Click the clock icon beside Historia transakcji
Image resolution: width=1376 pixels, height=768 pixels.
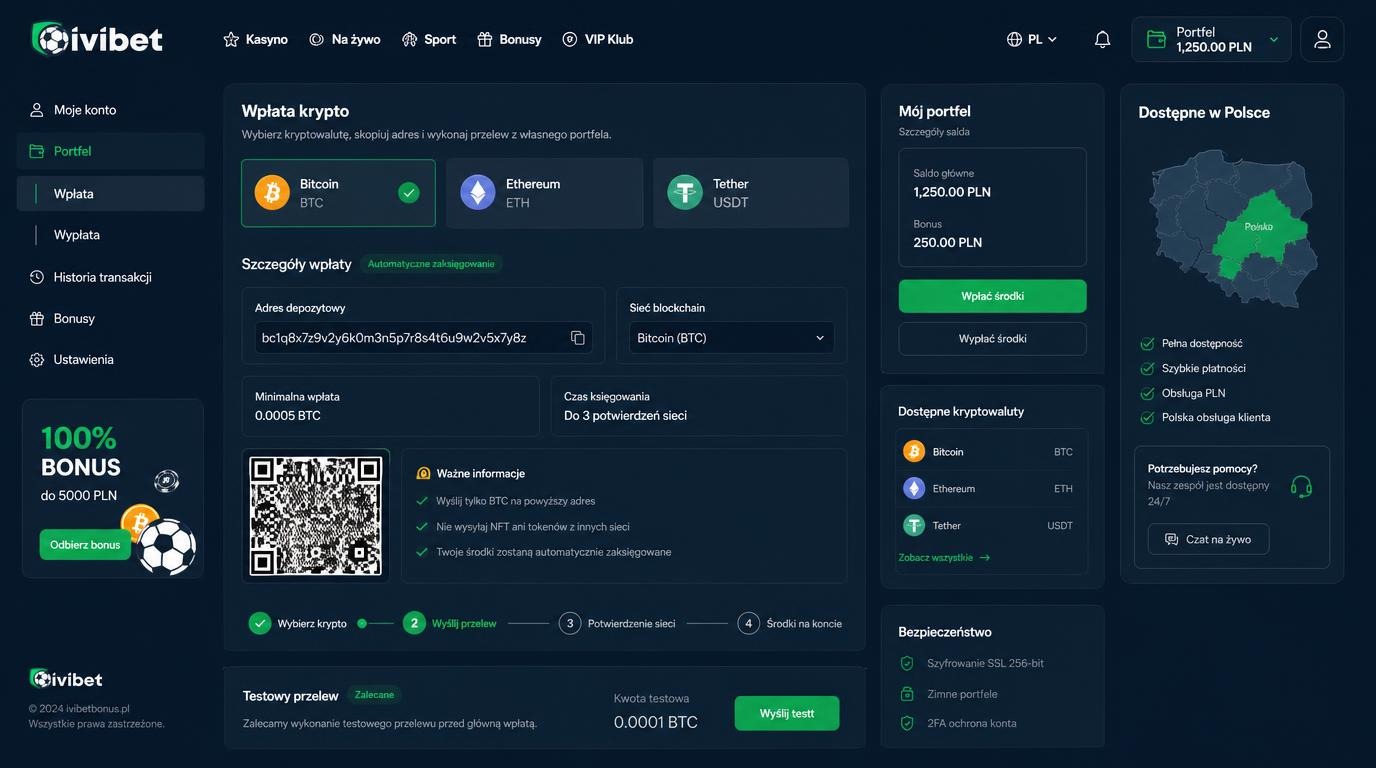[37, 277]
